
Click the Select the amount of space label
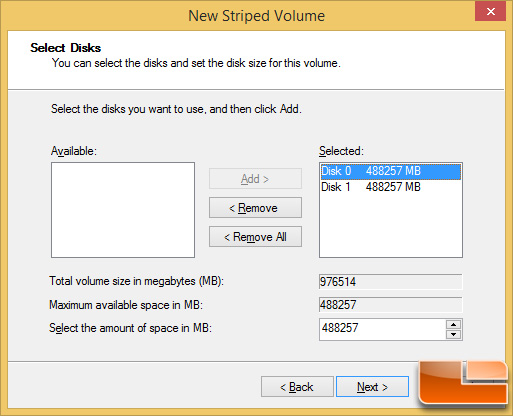[x=130, y=328]
